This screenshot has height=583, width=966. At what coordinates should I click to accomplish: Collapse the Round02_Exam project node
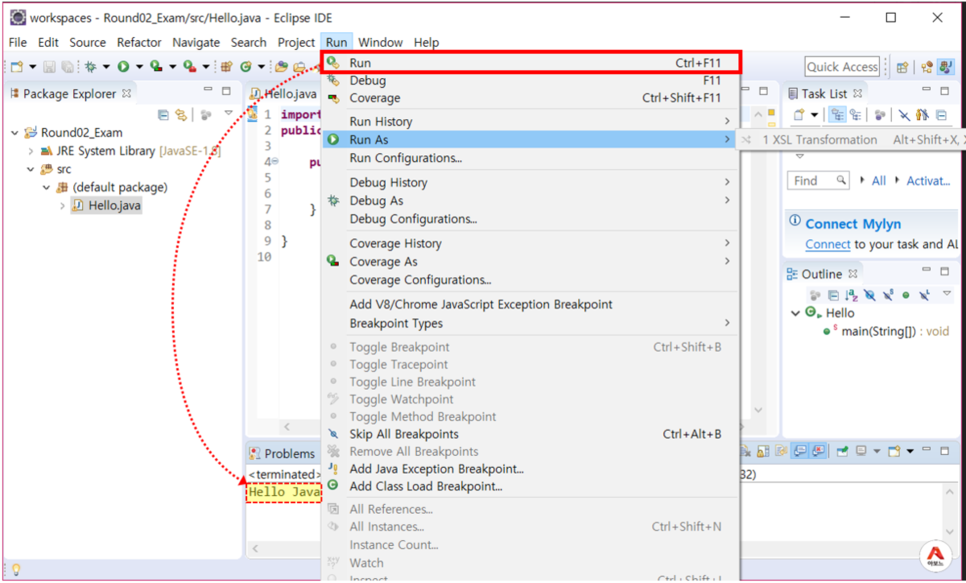coord(15,132)
